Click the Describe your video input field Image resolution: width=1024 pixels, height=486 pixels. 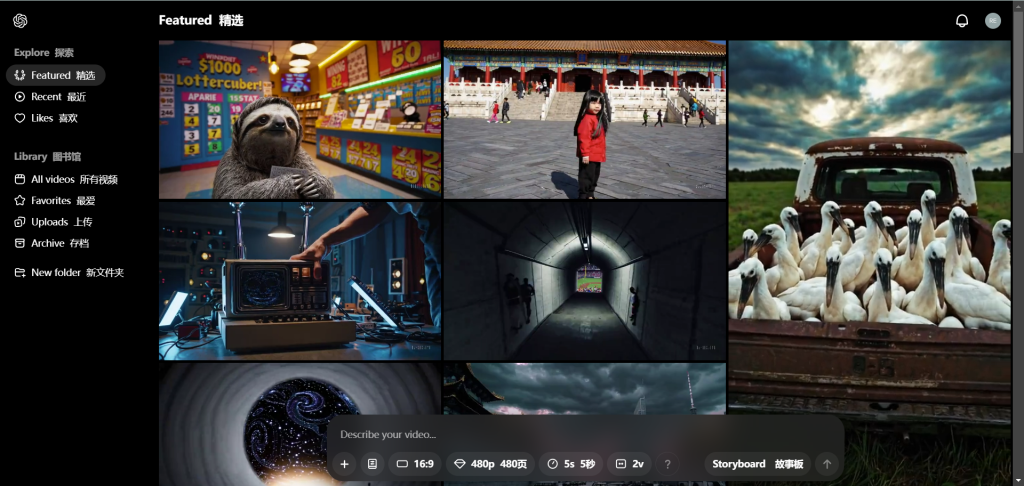[580, 435]
